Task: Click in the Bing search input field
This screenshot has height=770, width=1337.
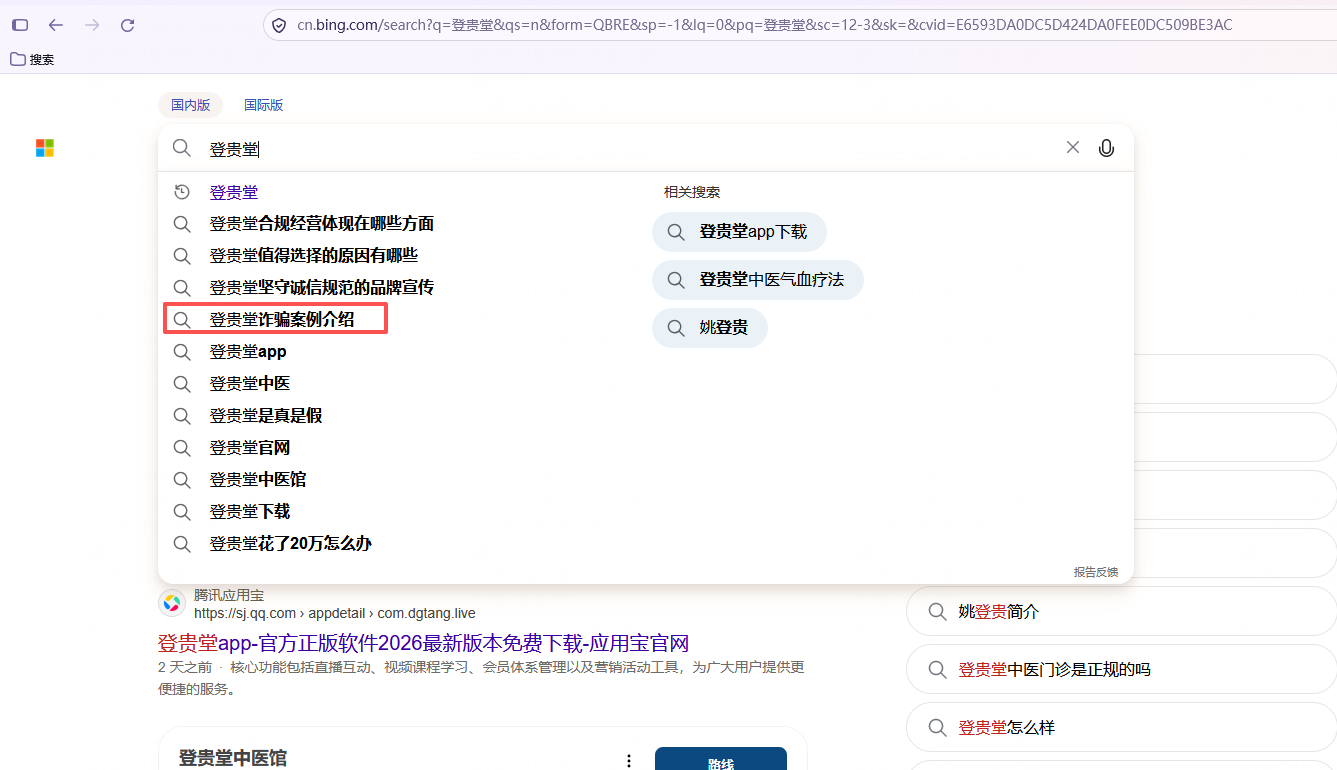Action: click(630, 149)
